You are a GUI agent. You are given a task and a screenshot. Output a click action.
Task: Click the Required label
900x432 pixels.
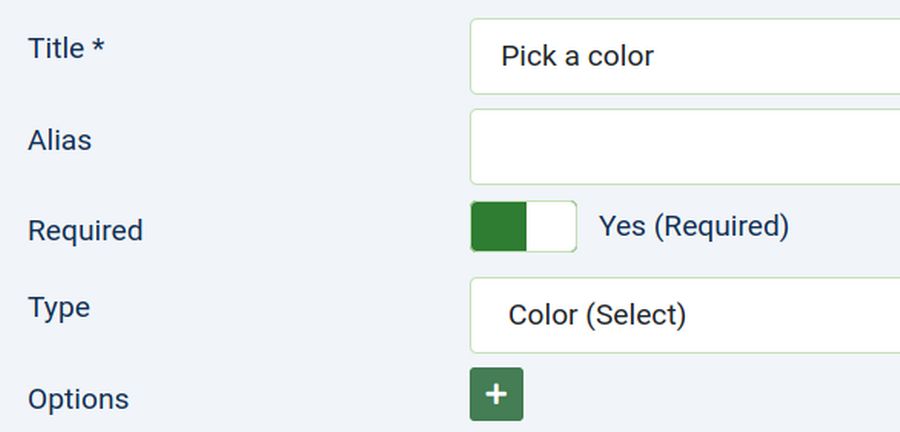[x=85, y=230]
